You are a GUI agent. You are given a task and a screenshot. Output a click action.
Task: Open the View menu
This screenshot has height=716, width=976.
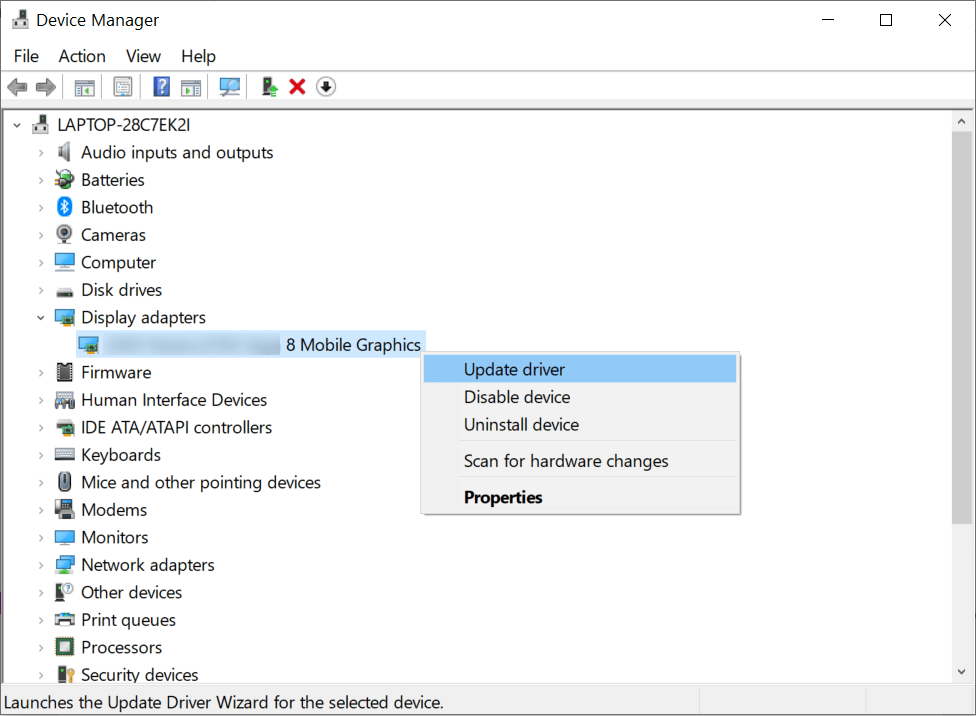143,56
